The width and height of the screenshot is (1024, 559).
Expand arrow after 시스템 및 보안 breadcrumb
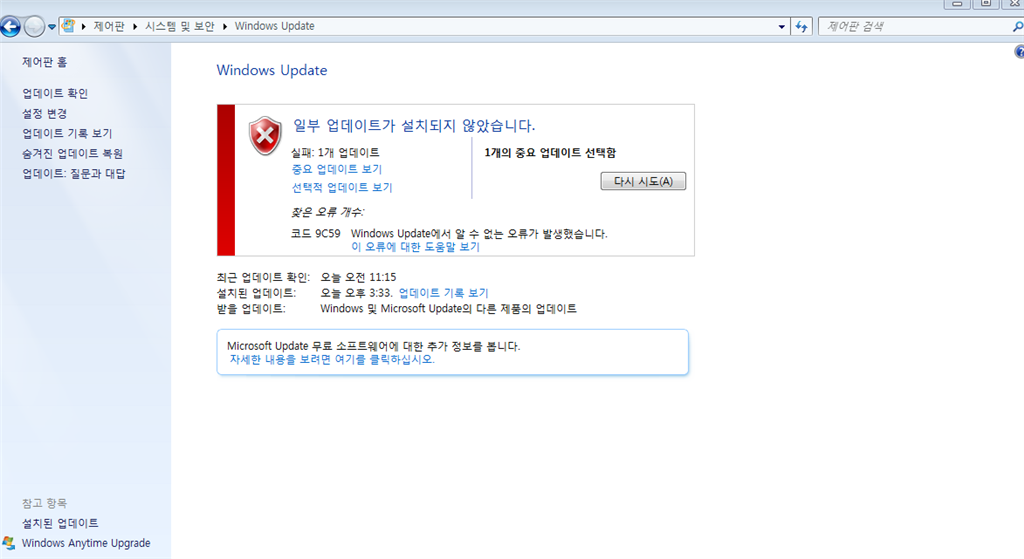225,26
